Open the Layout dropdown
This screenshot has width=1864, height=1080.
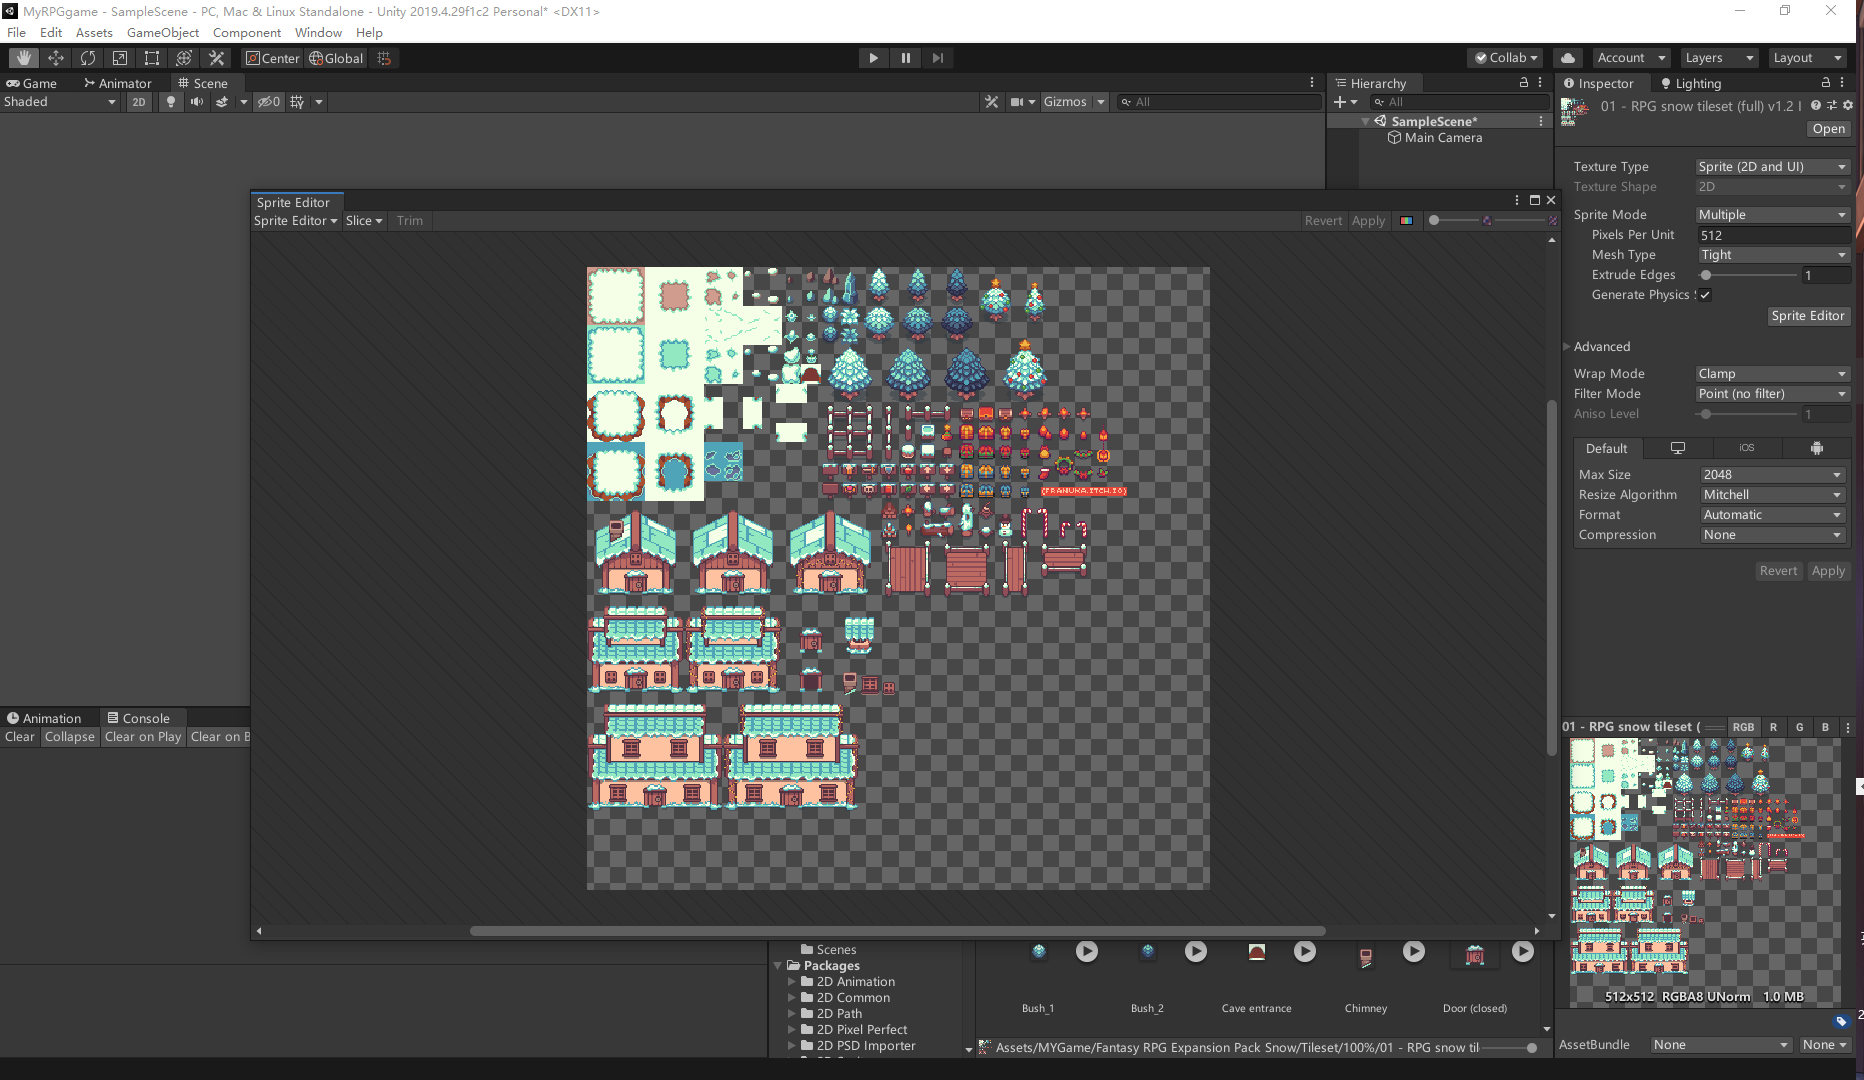[1806, 58]
